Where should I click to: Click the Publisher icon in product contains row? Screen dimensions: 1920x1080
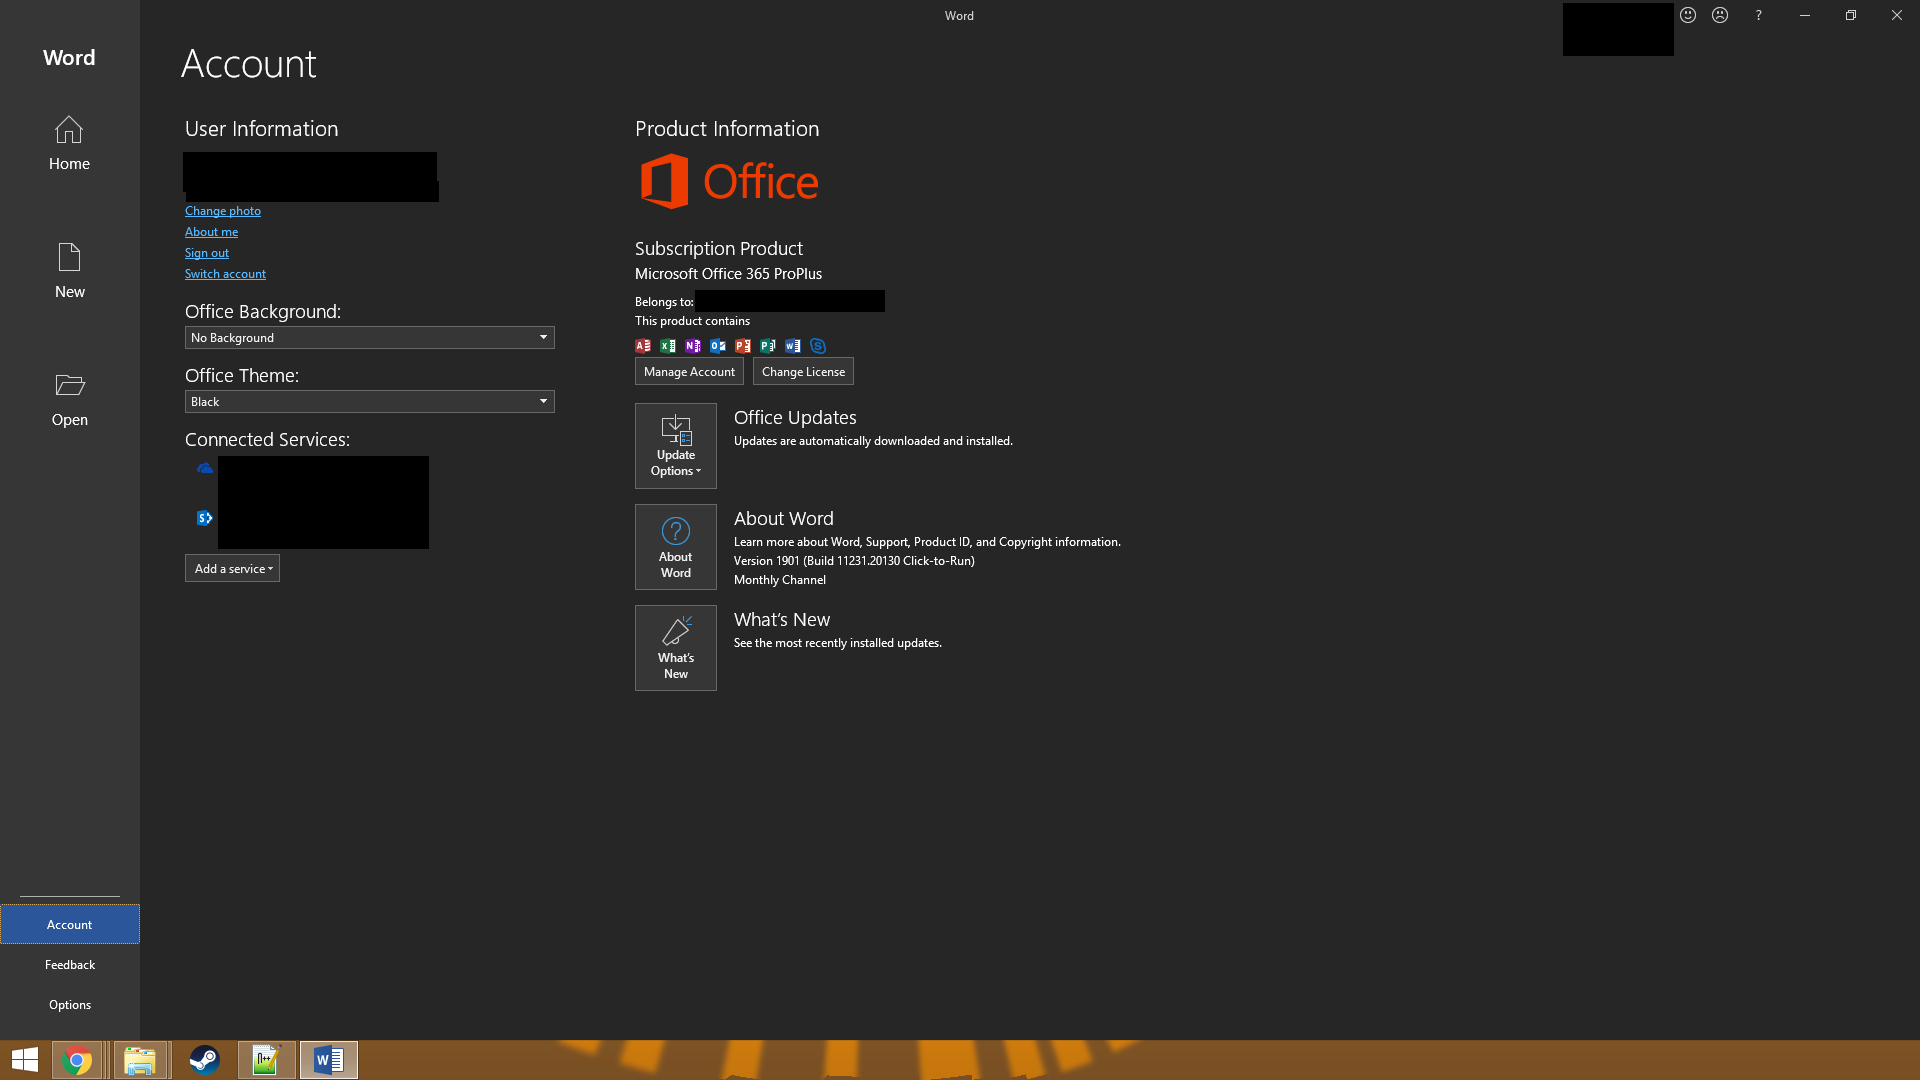point(768,346)
